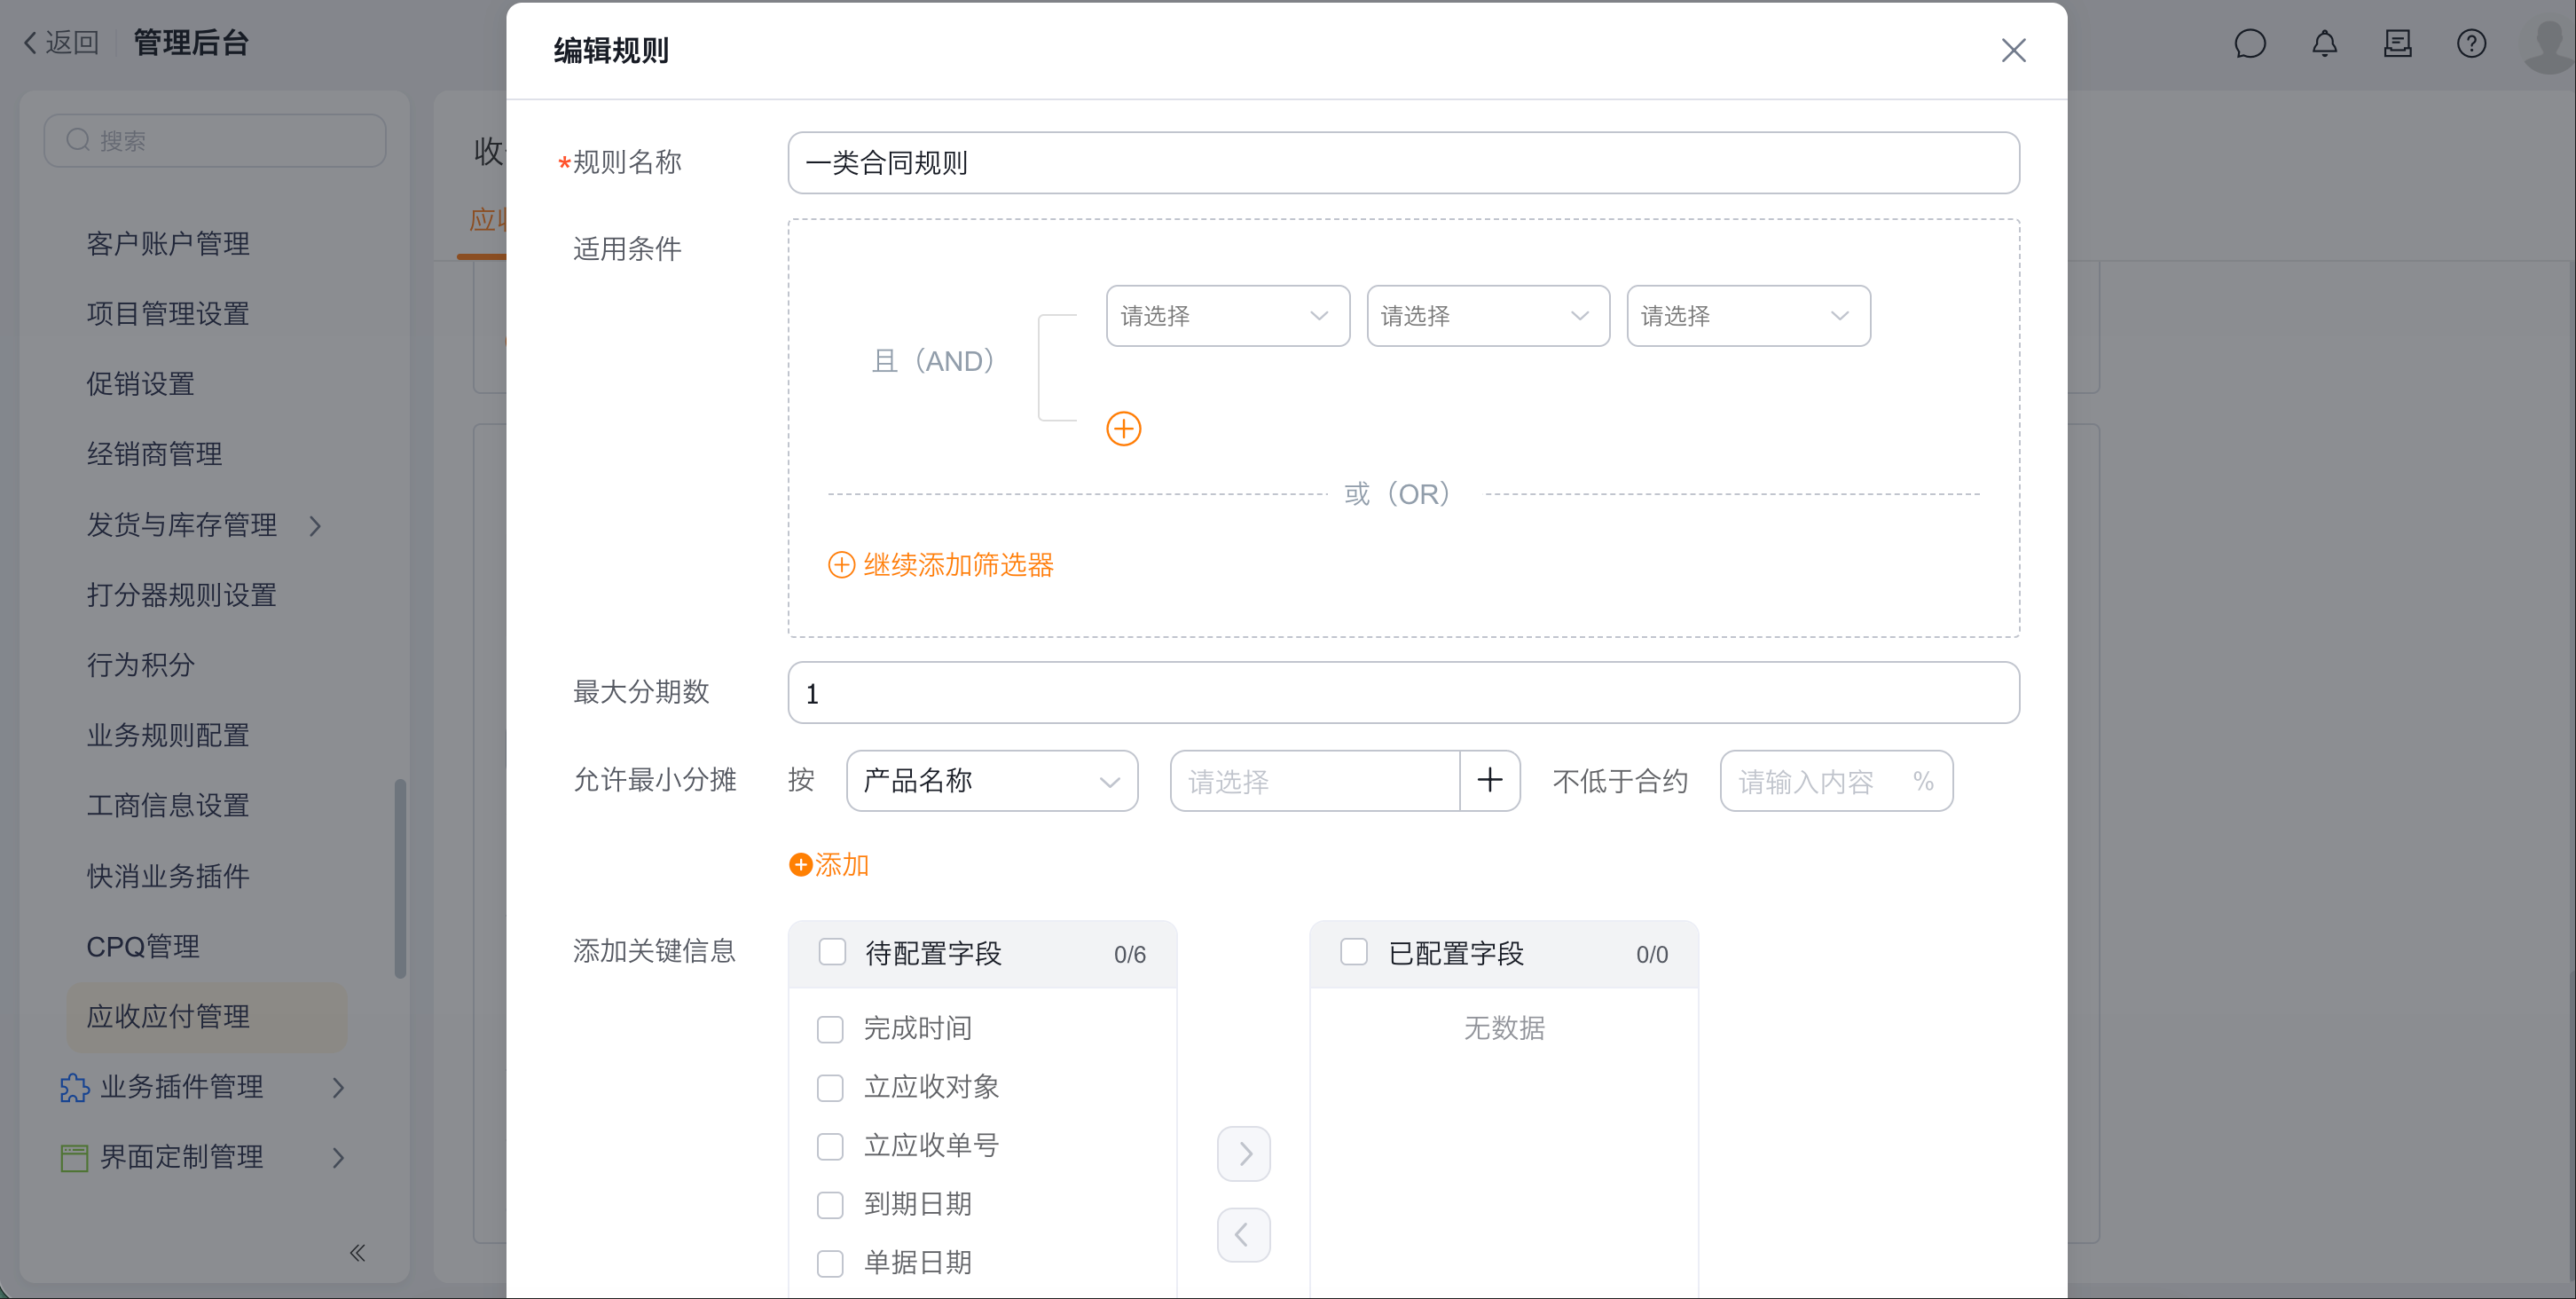Click the orange 添加 button
2576x1299 pixels.
[x=829, y=864]
